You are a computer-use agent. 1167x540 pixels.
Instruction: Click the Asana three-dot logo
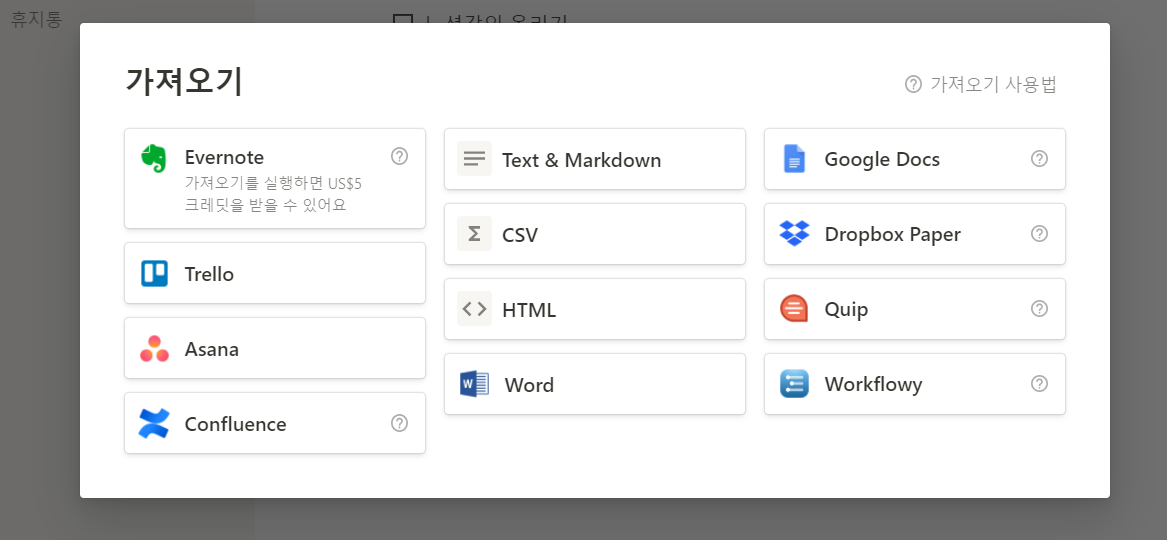coord(154,349)
